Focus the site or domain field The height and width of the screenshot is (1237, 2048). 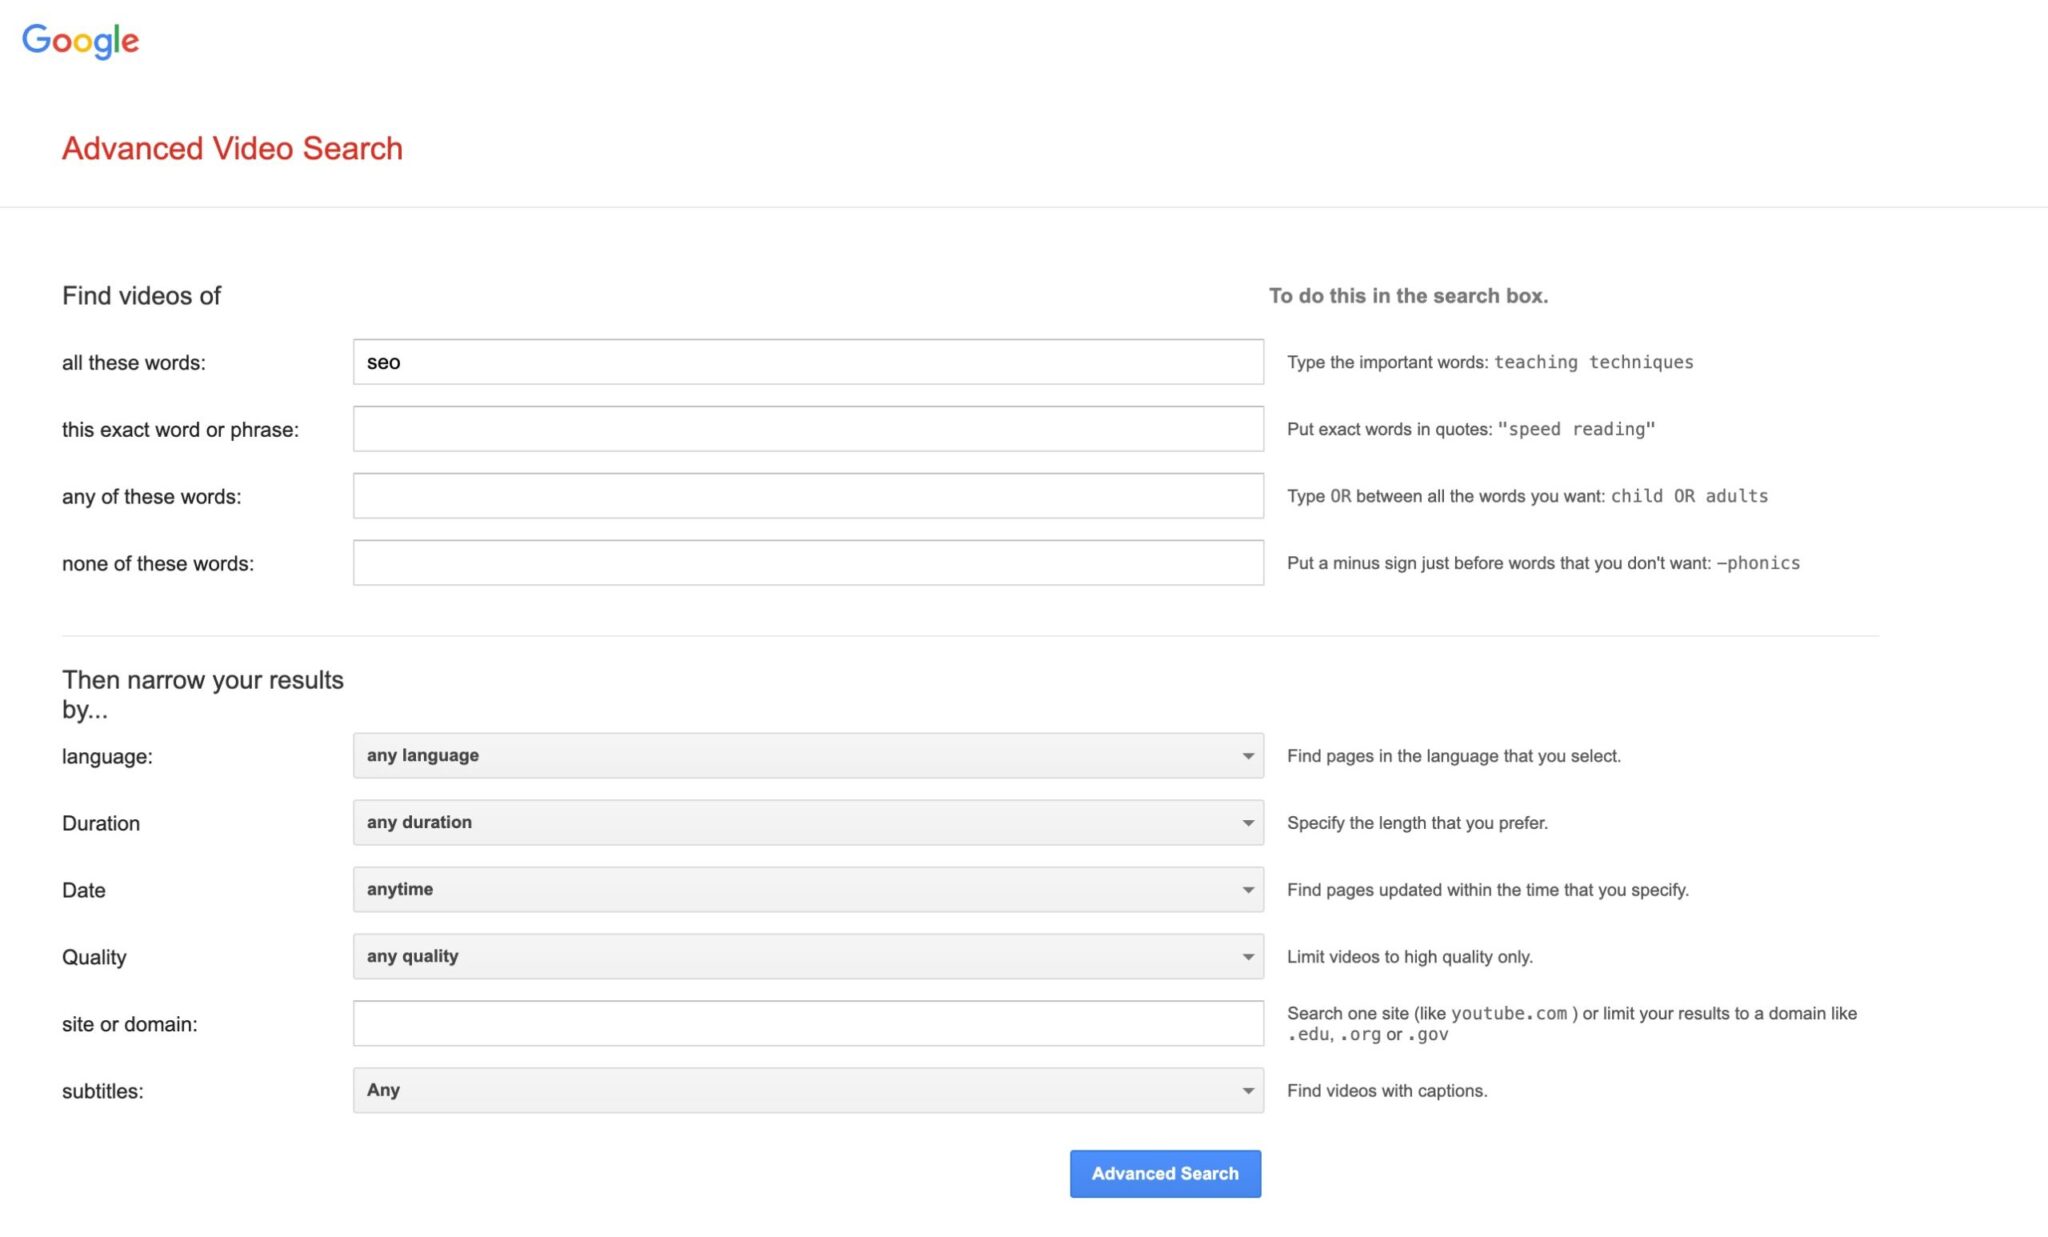coord(808,1024)
